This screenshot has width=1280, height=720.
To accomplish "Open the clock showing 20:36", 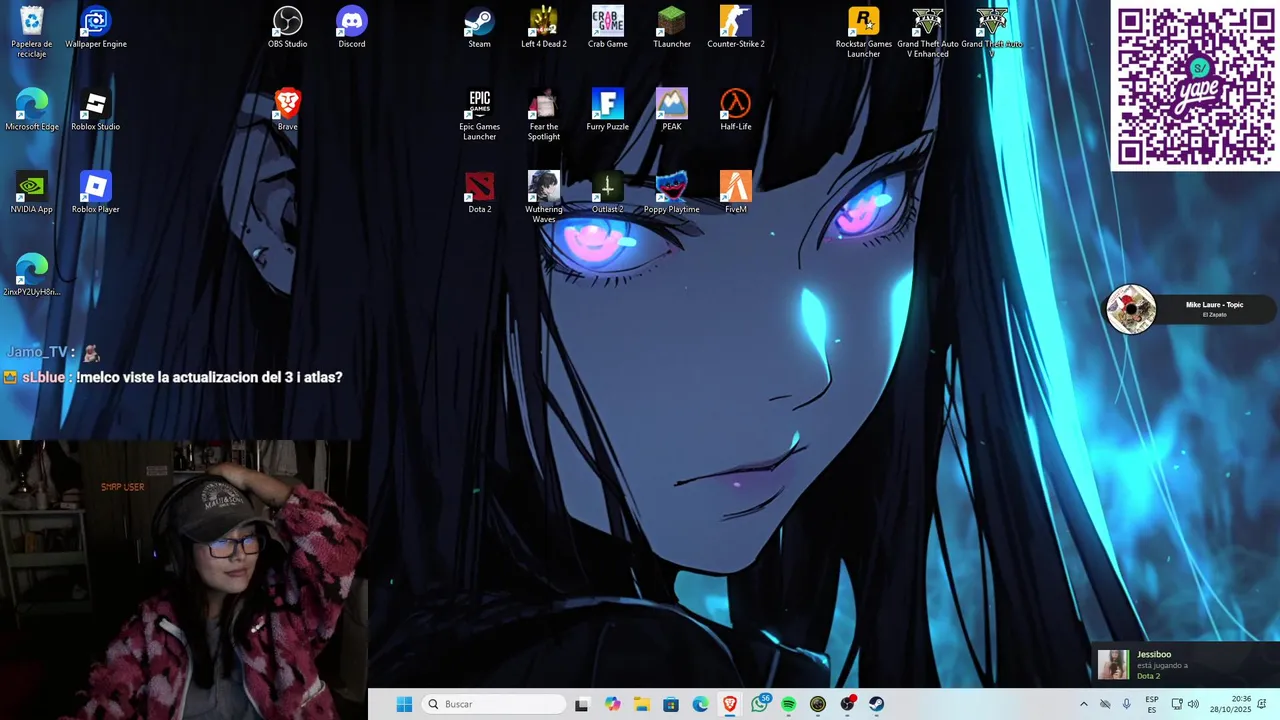I will pyautogui.click(x=1230, y=704).
